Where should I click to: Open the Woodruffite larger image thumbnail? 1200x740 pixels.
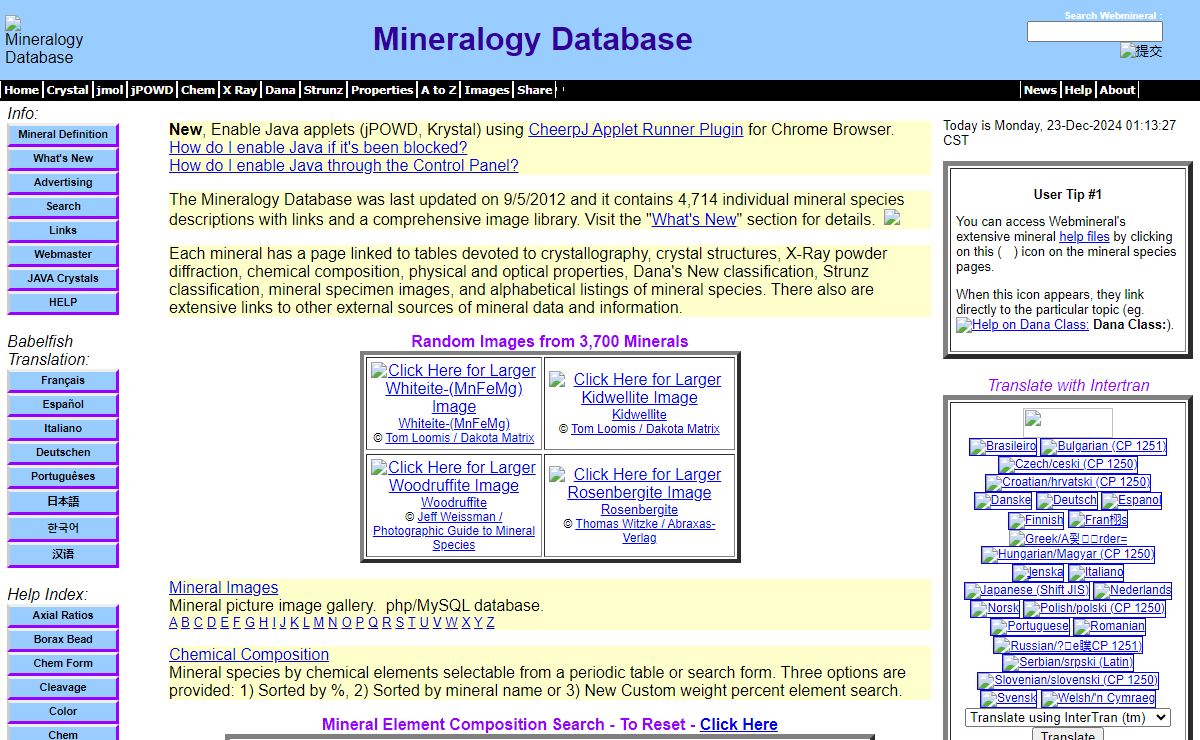pos(453,476)
